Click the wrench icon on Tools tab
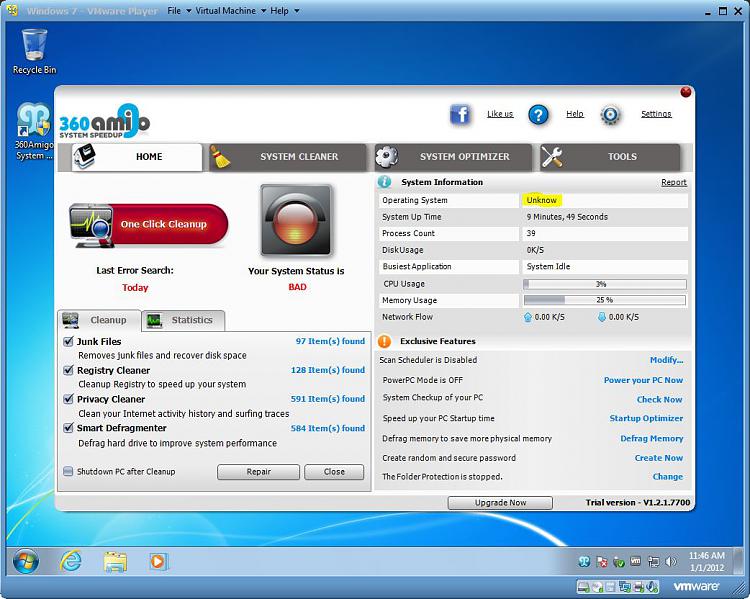The width and height of the screenshot is (750, 599). [551, 157]
